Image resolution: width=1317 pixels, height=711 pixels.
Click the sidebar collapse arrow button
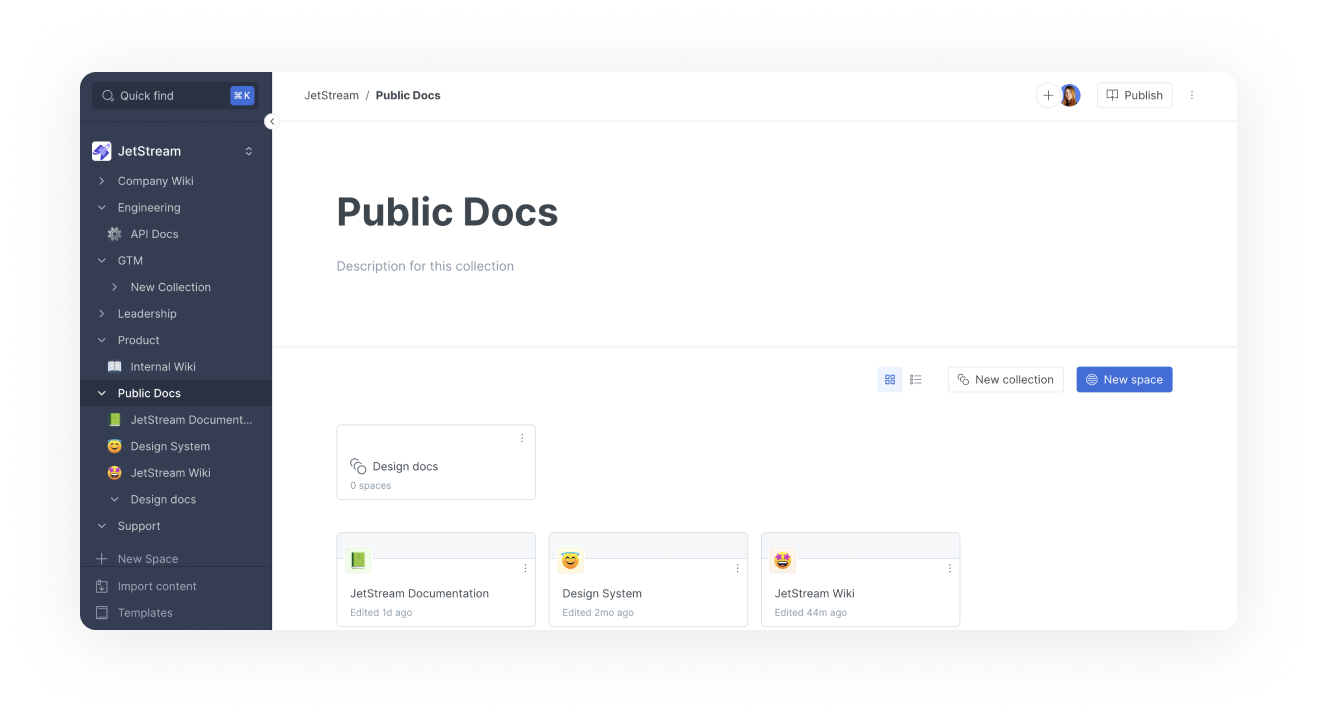(x=271, y=121)
